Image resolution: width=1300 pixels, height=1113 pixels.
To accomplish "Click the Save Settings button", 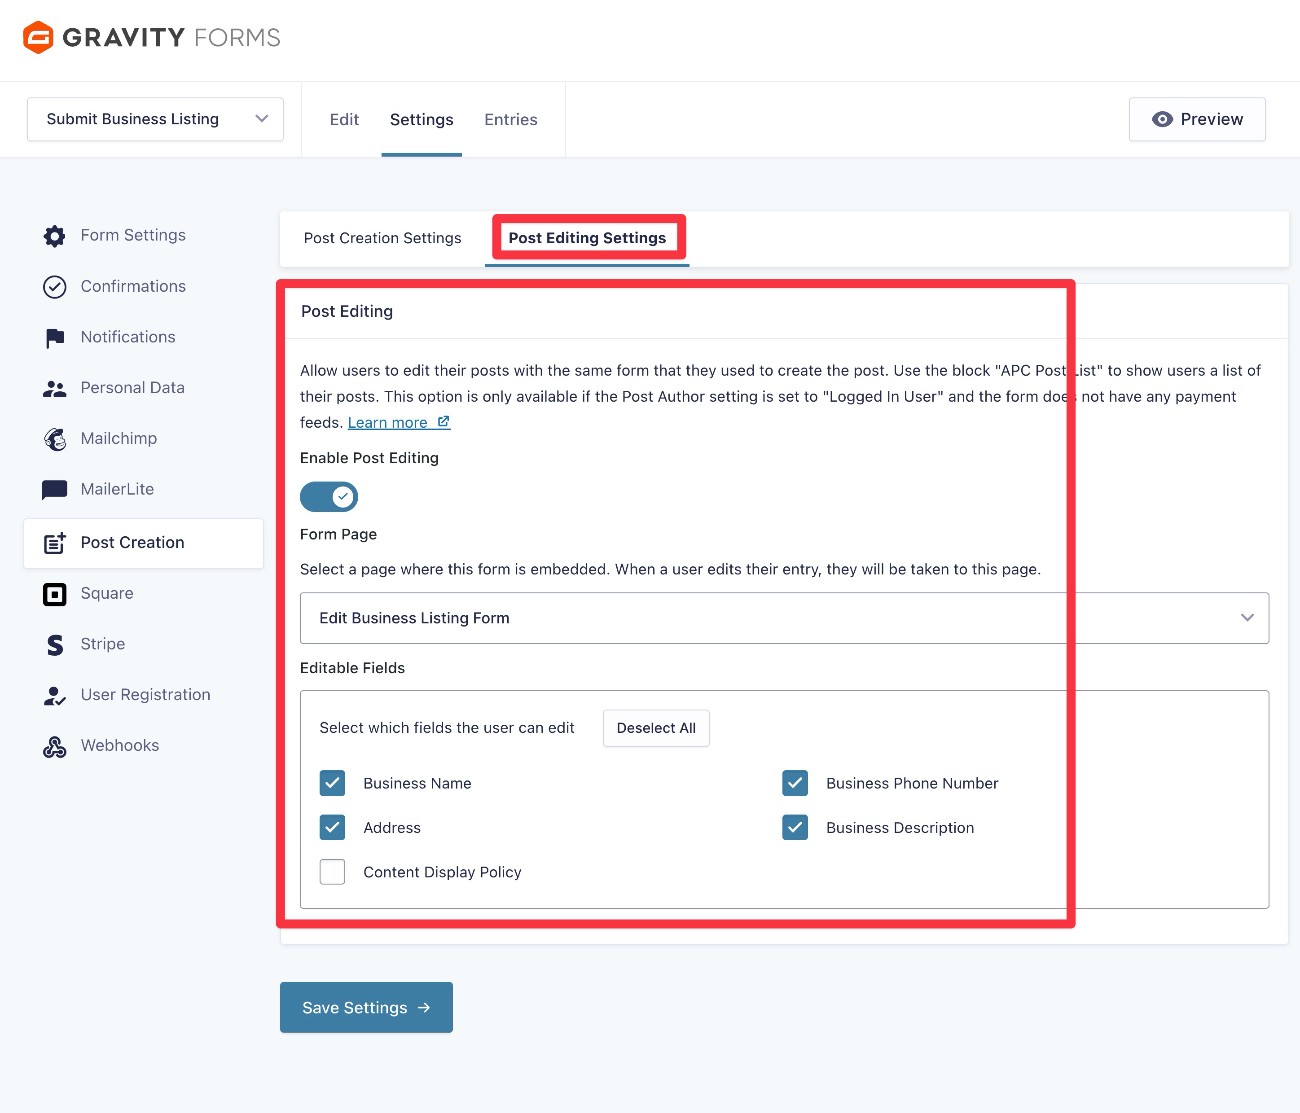I will (x=366, y=1007).
